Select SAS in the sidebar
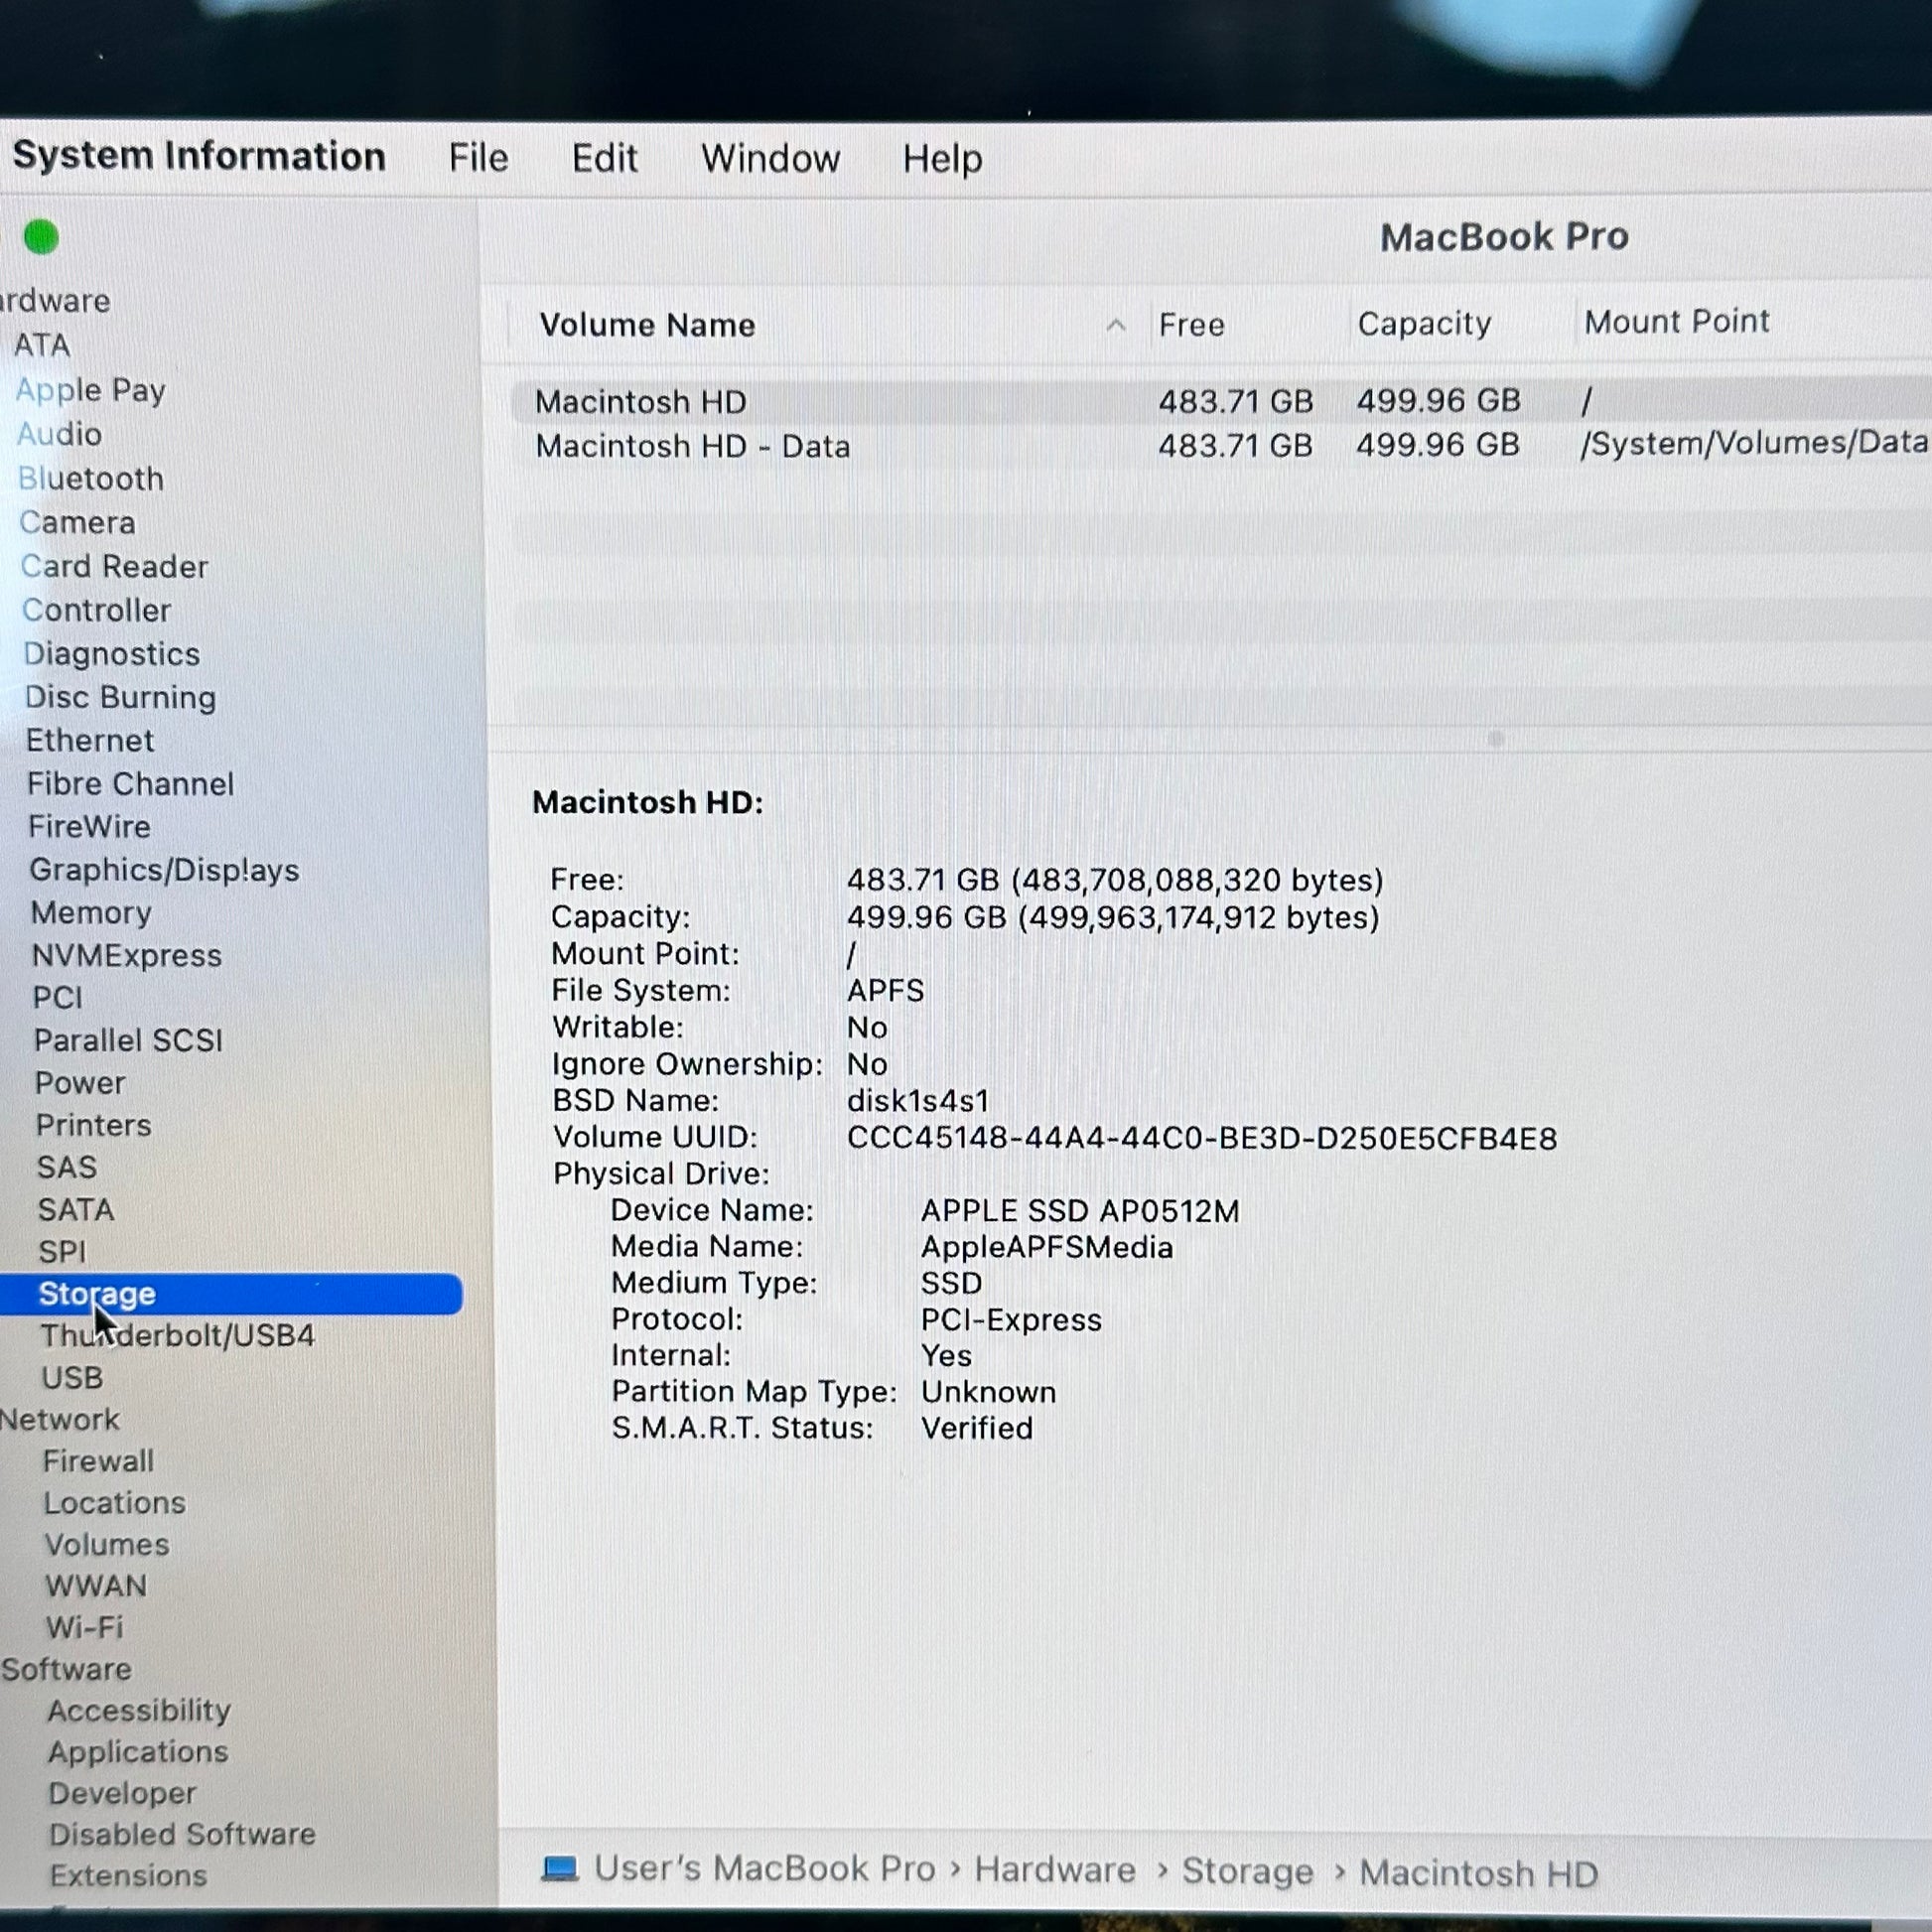The width and height of the screenshot is (1932, 1932). (x=67, y=1167)
